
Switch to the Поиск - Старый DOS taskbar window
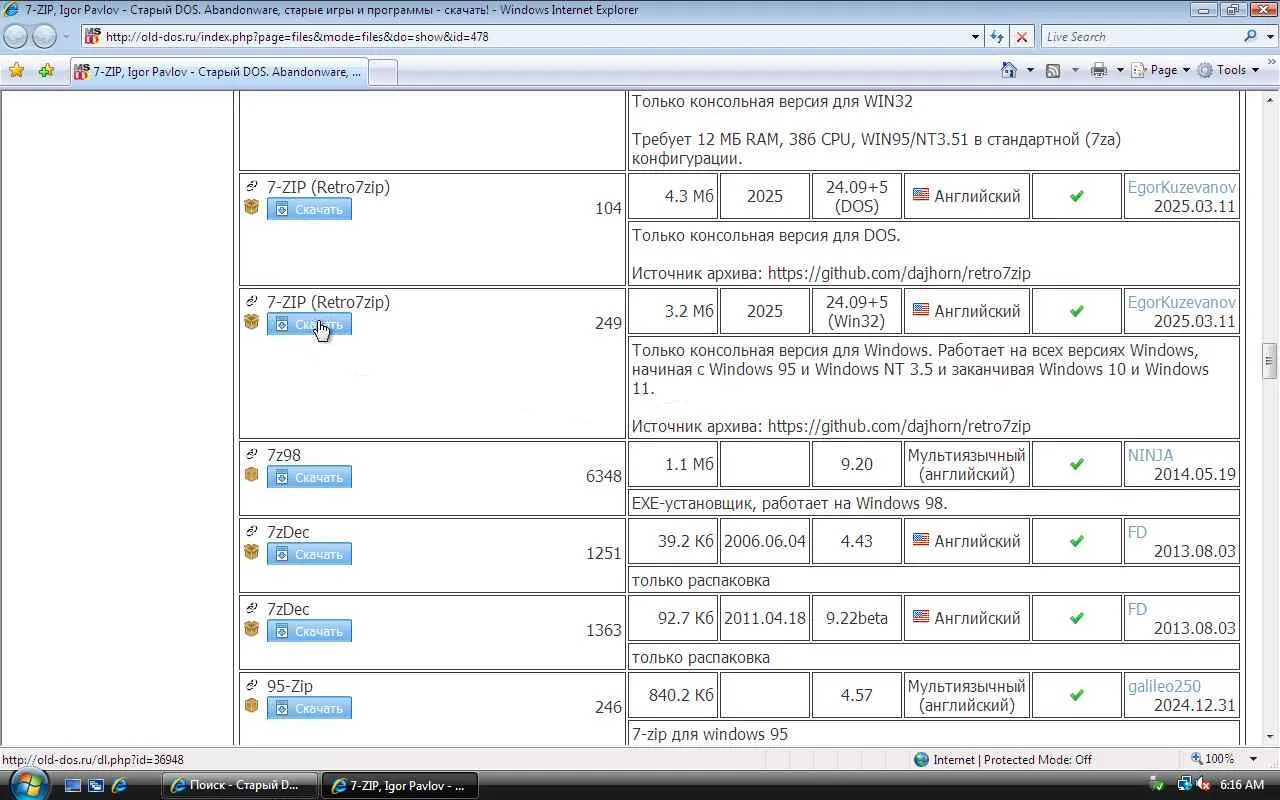(x=240, y=786)
